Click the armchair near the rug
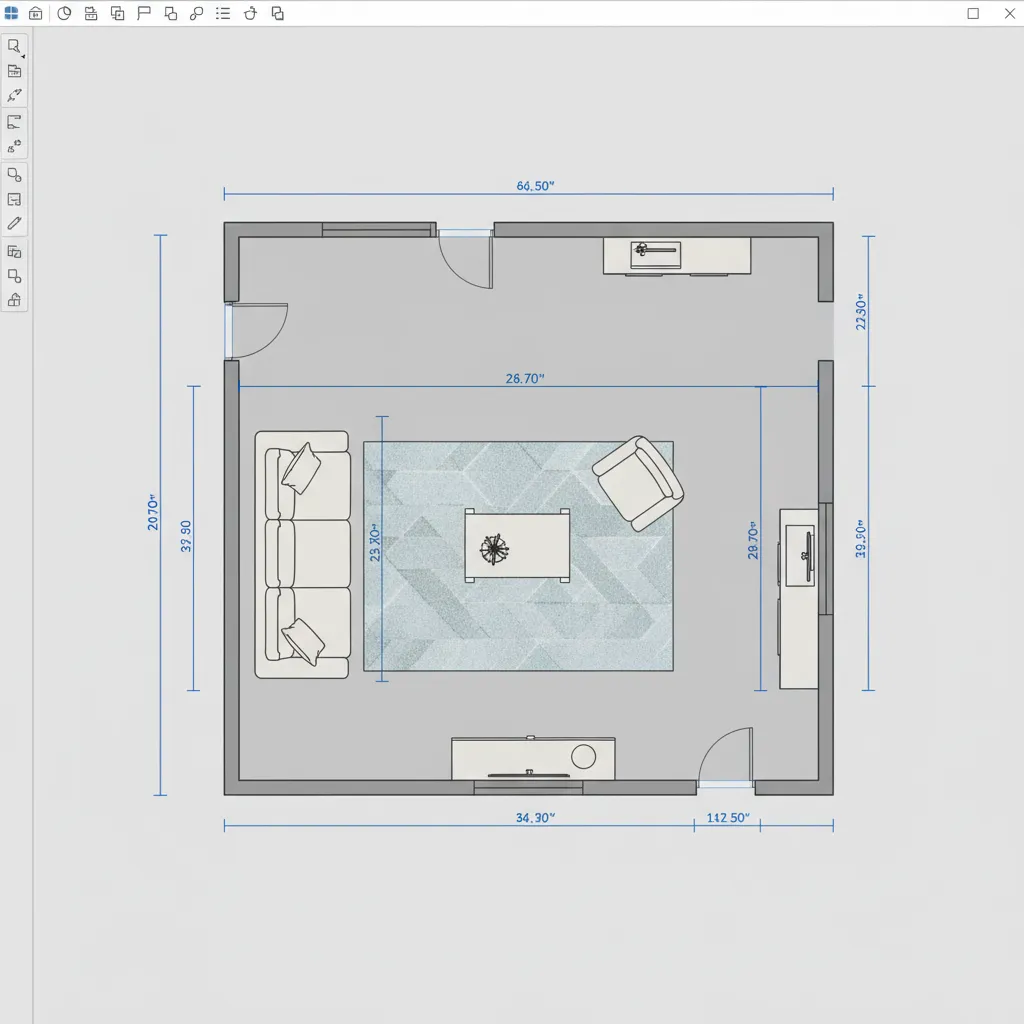Image resolution: width=1024 pixels, height=1024 pixels. tap(638, 480)
